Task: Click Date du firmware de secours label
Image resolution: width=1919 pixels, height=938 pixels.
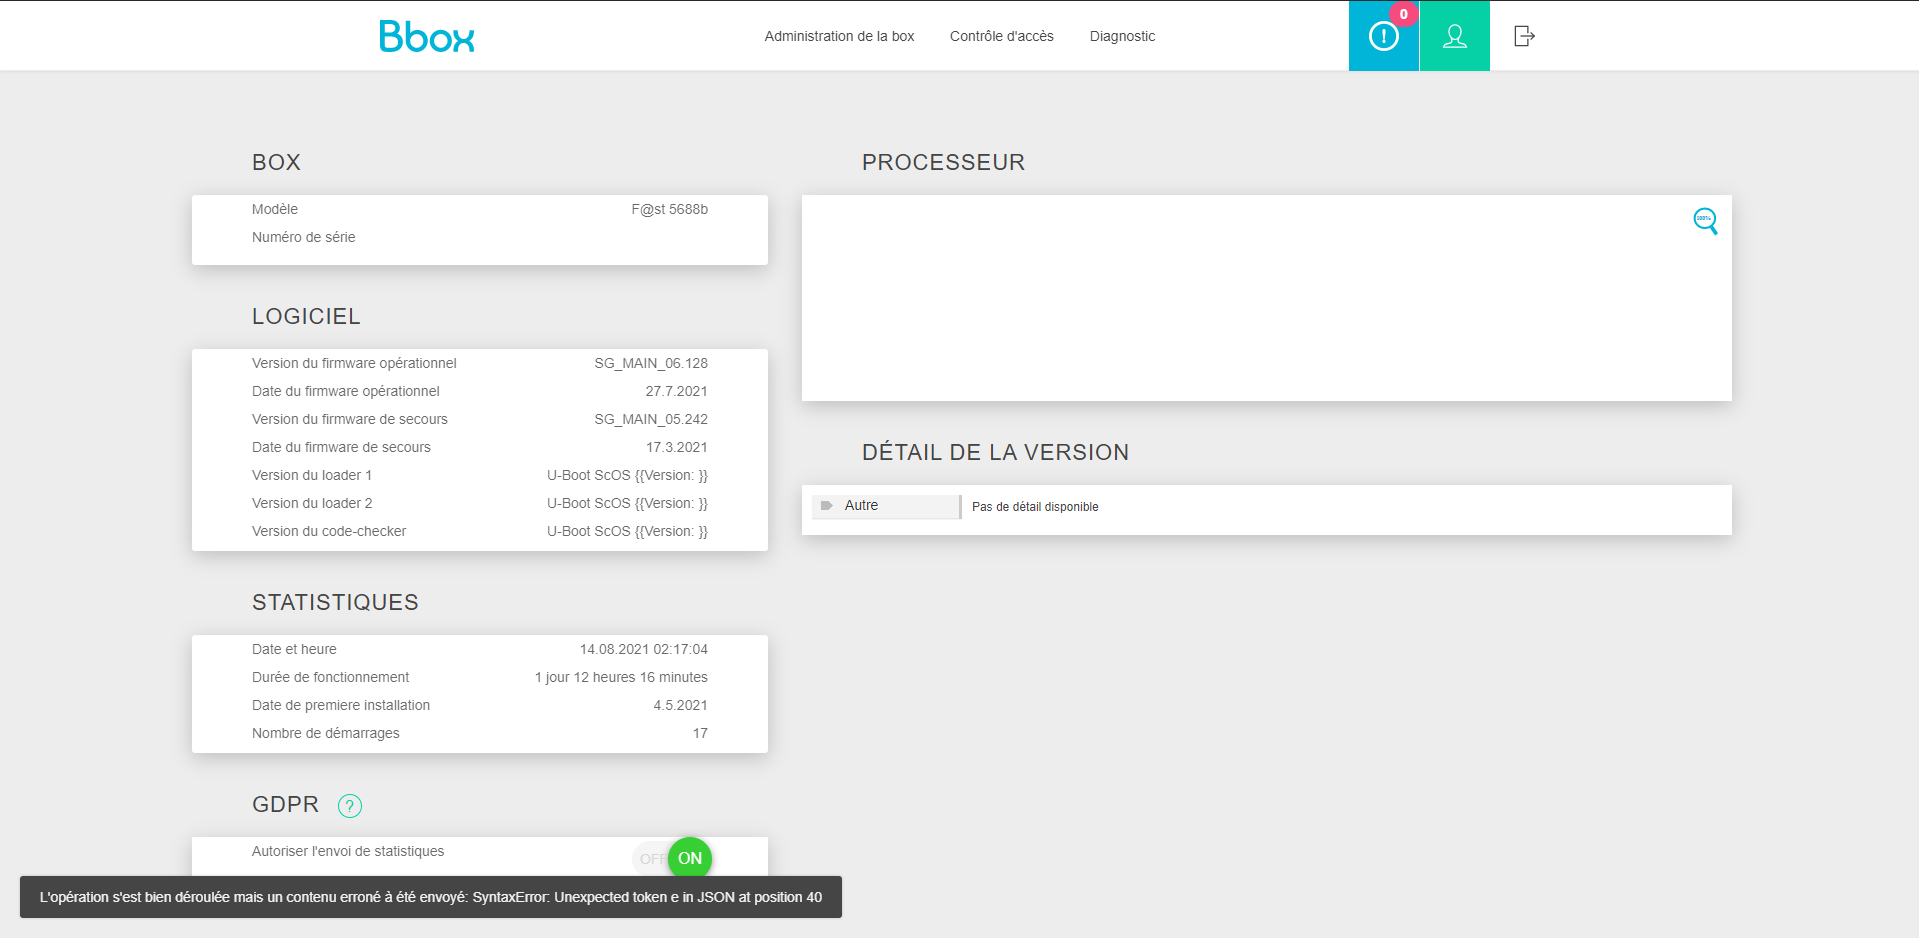Action: tap(341, 447)
